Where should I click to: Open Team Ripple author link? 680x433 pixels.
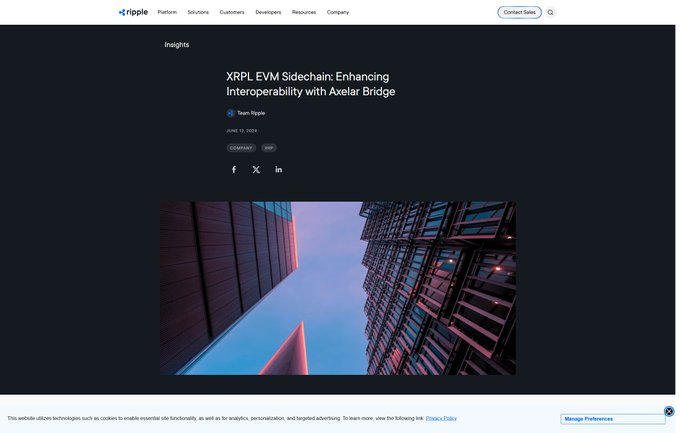251,113
